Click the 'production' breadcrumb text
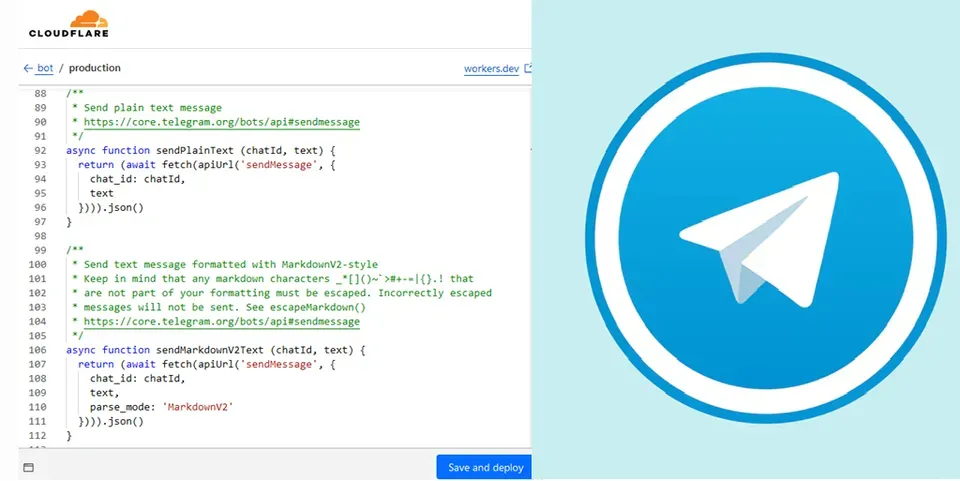This screenshot has width=960, height=481. 95,68
